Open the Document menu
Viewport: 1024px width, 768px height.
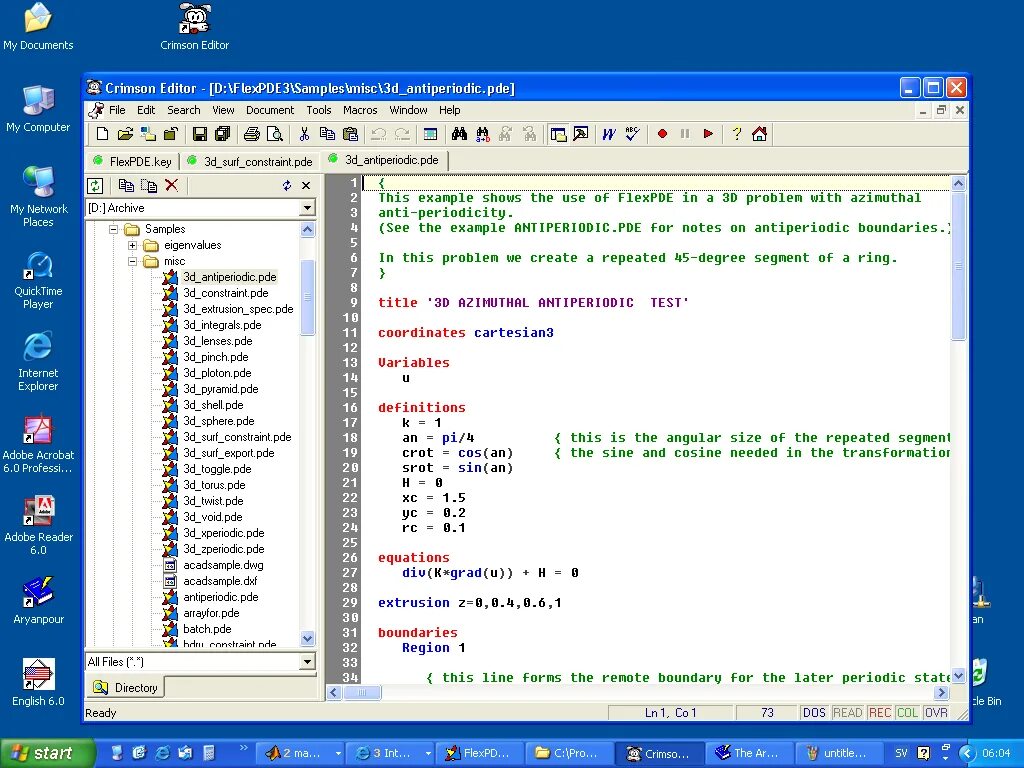tap(270, 110)
